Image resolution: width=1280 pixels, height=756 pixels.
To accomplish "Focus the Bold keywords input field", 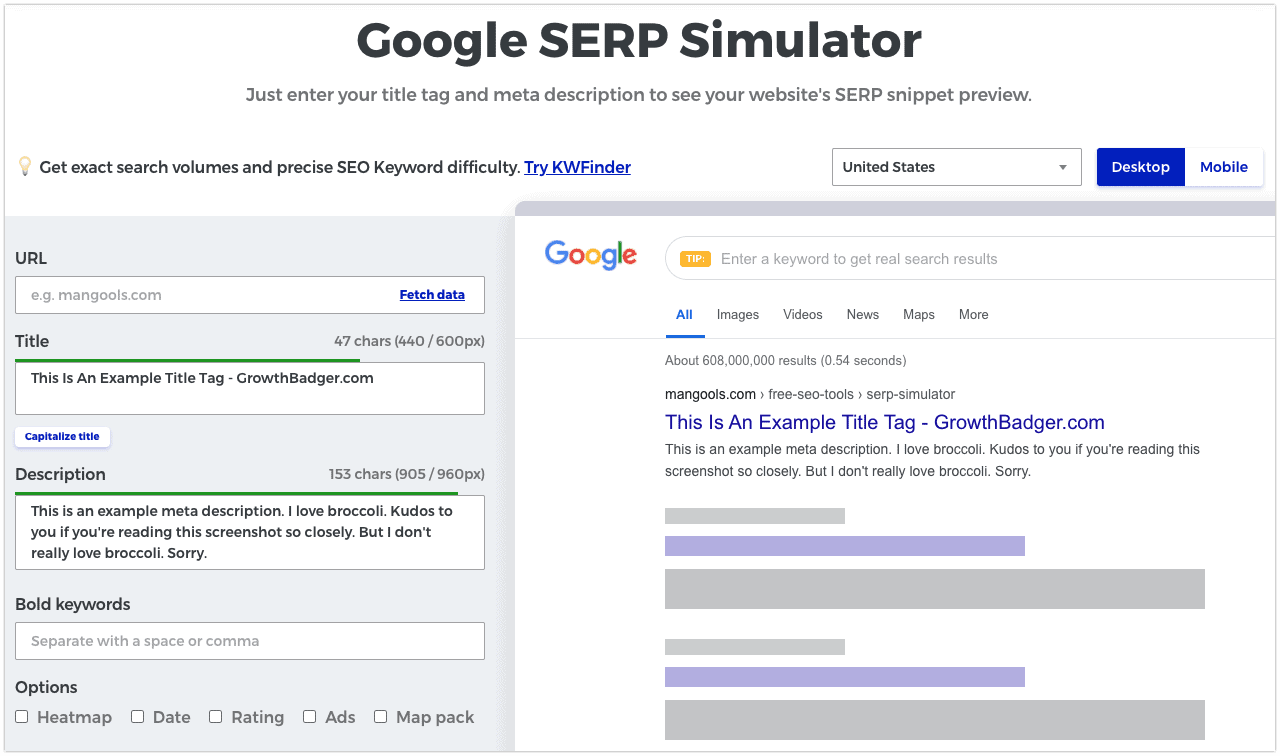I will pyautogui.click(x=250, y=641).
